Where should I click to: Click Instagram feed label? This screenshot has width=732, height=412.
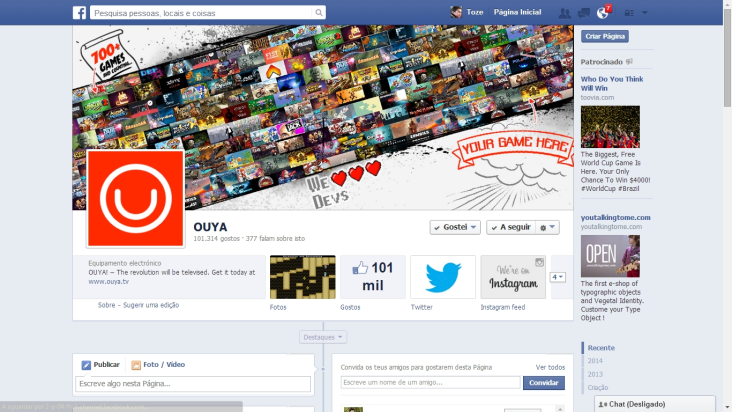coord(503,307)
